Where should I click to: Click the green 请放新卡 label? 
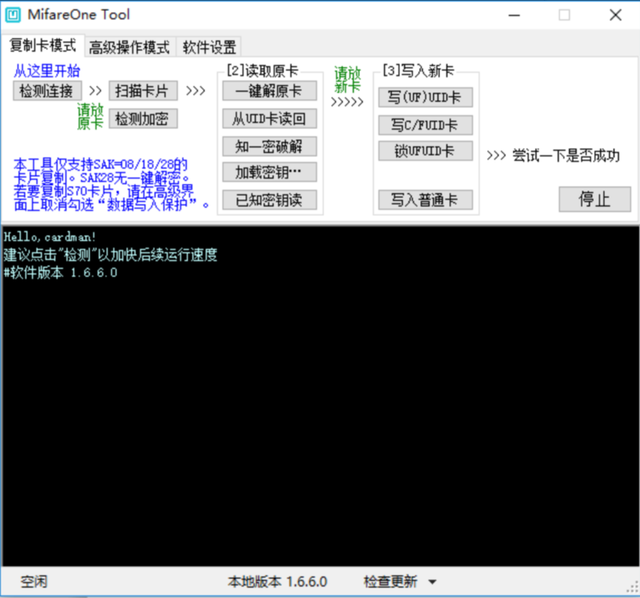(x=348, y=80)
